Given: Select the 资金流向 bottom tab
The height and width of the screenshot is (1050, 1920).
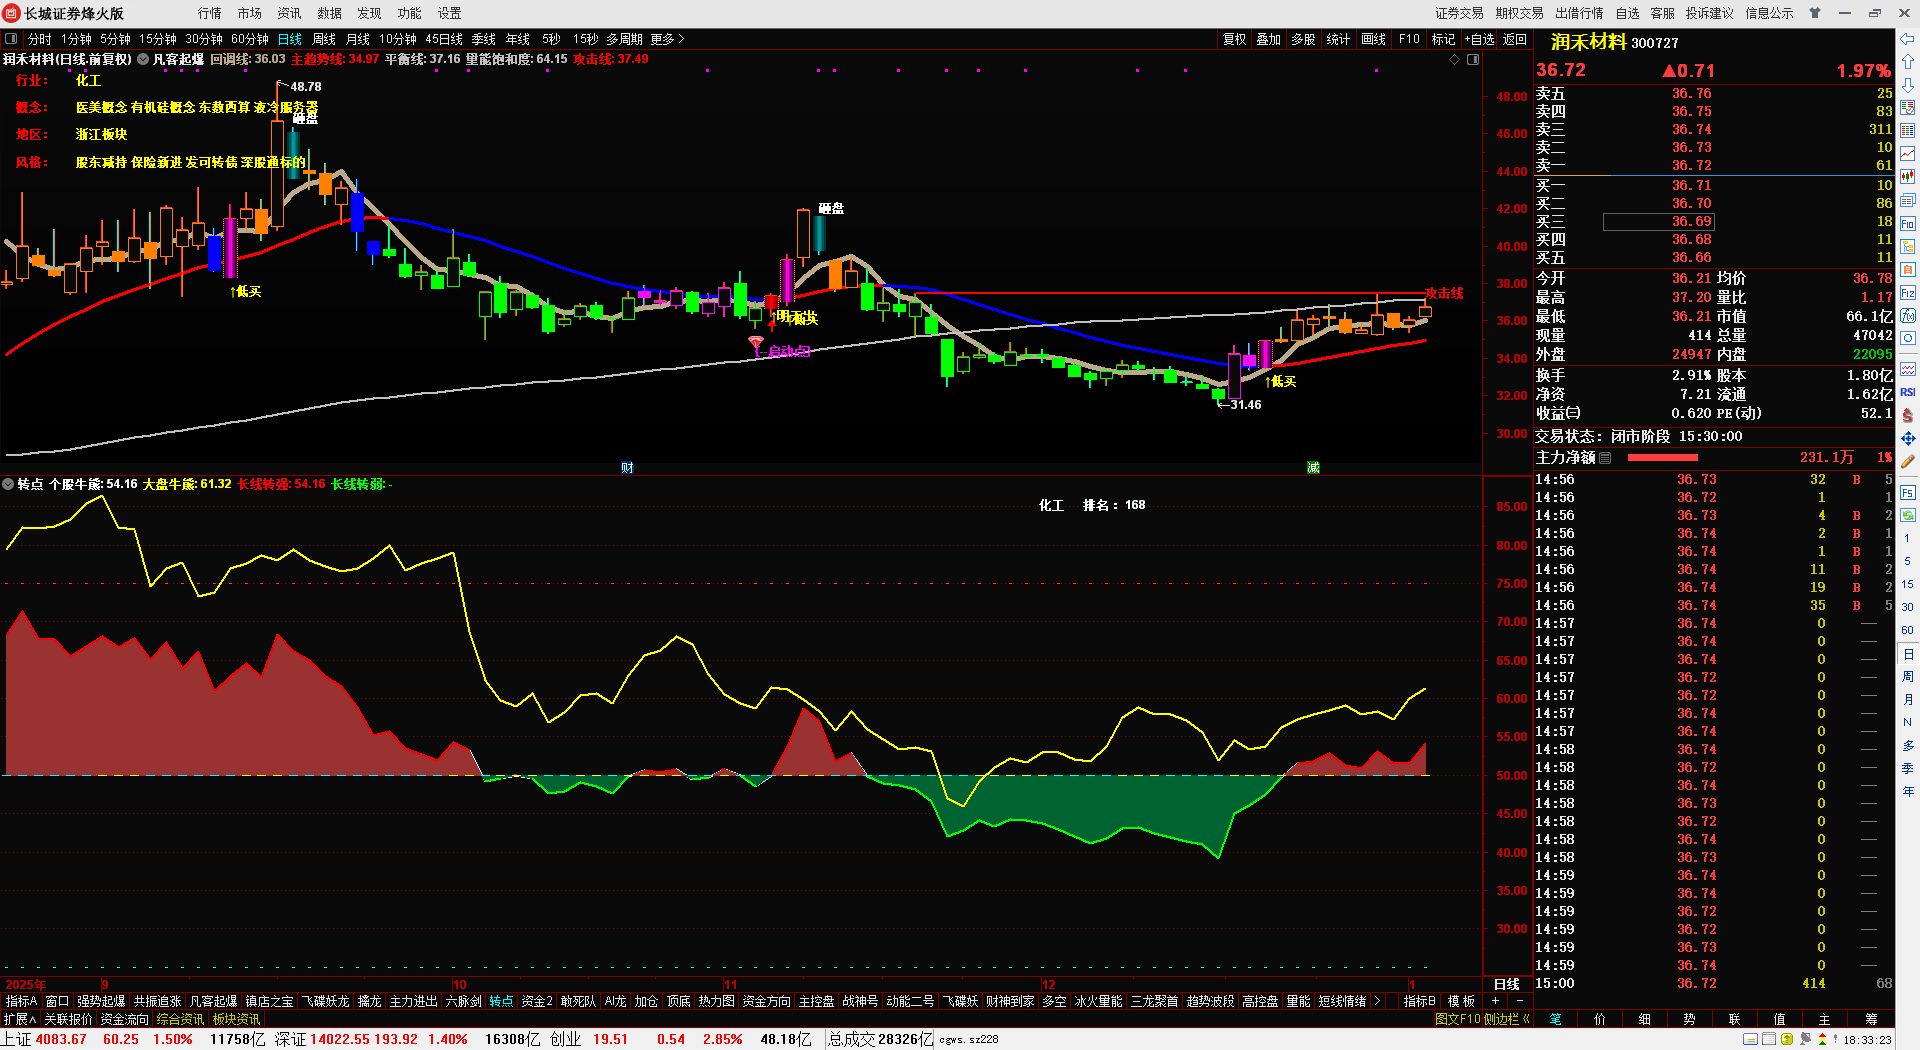Looking at the screenshot, I should click(x=124, y=1019).
